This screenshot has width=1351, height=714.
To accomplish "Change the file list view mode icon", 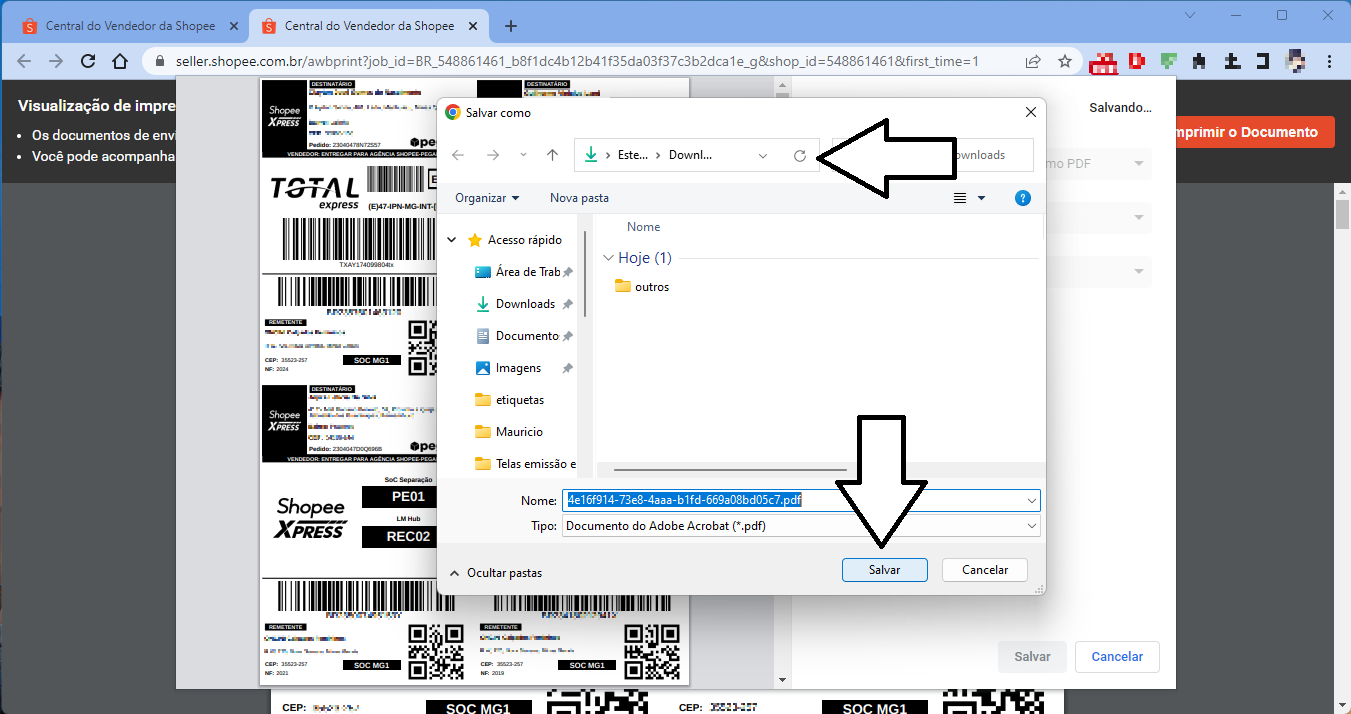I will coord(960,198).
